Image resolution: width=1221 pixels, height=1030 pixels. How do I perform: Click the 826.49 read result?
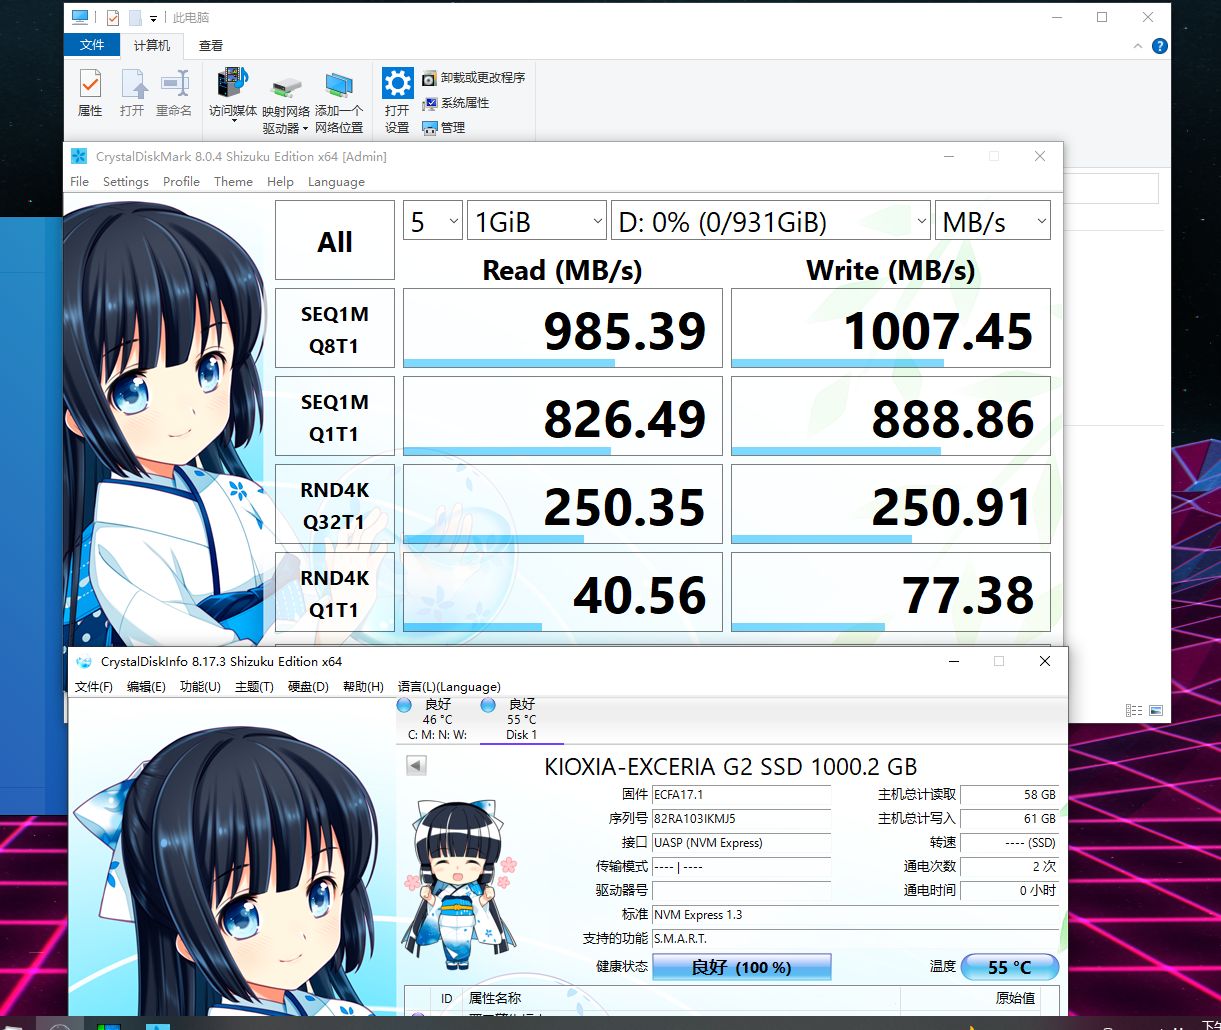(562, 417)
